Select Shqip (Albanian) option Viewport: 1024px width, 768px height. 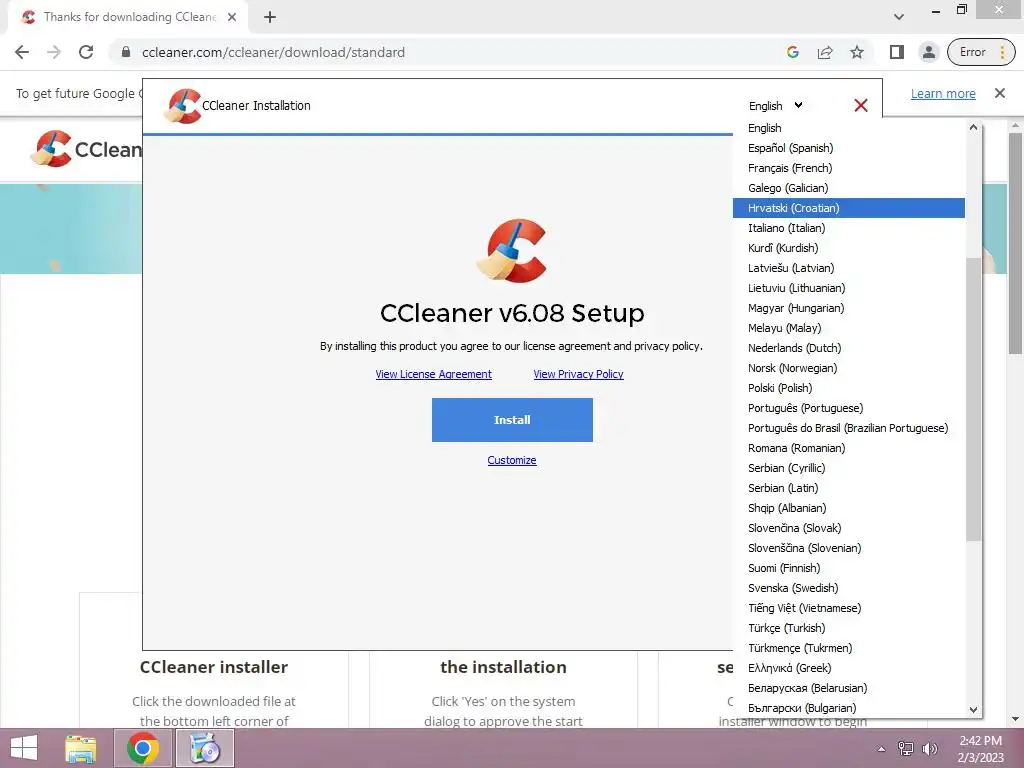(848, 508)
